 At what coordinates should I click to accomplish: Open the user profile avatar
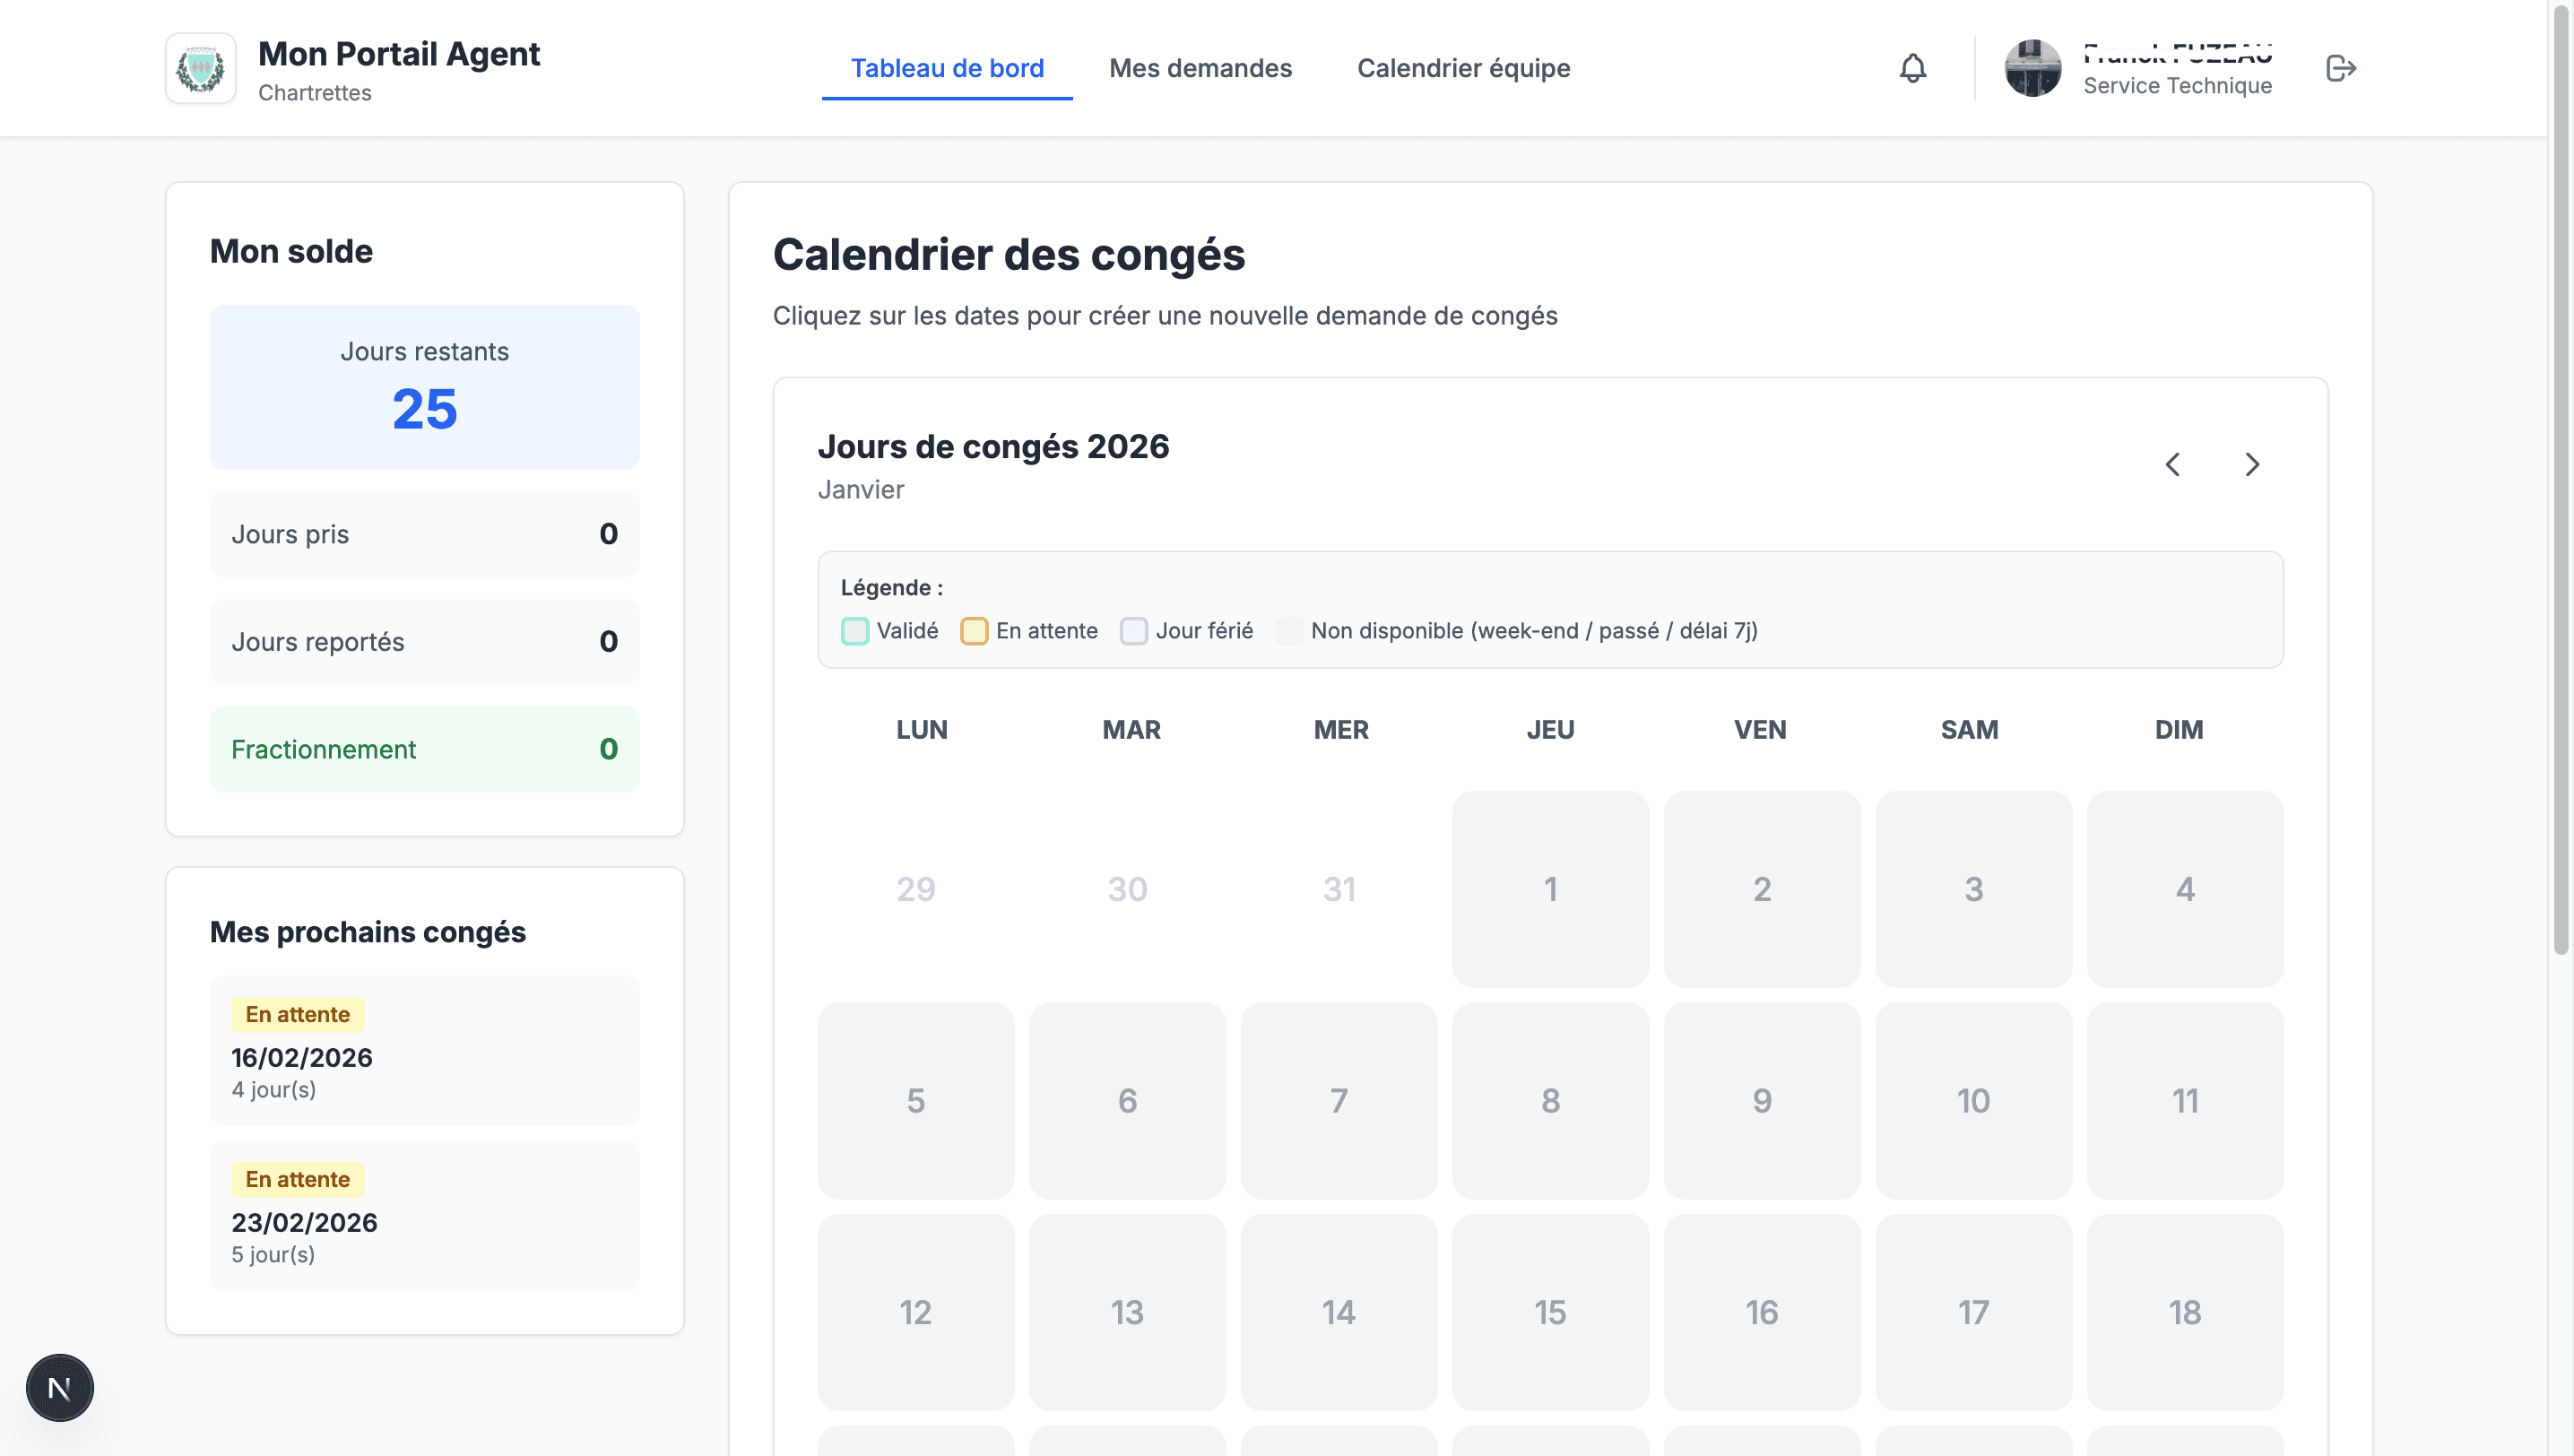pyautogui.click(x=2033, y=68)
